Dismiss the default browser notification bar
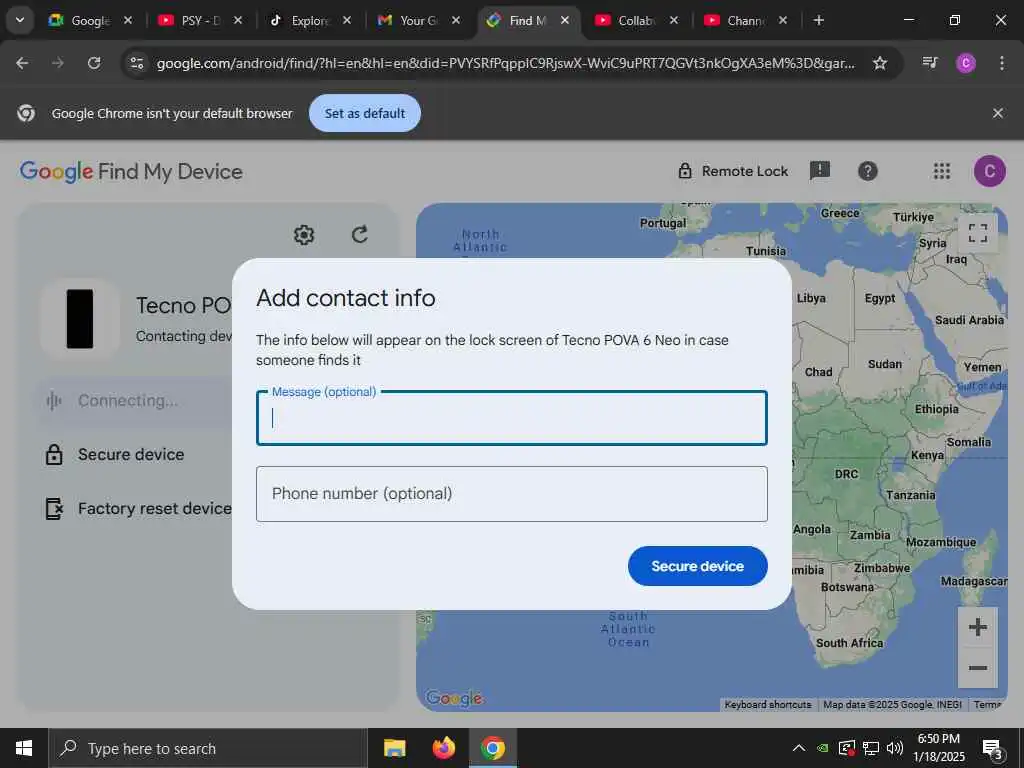 pos(998,113)
